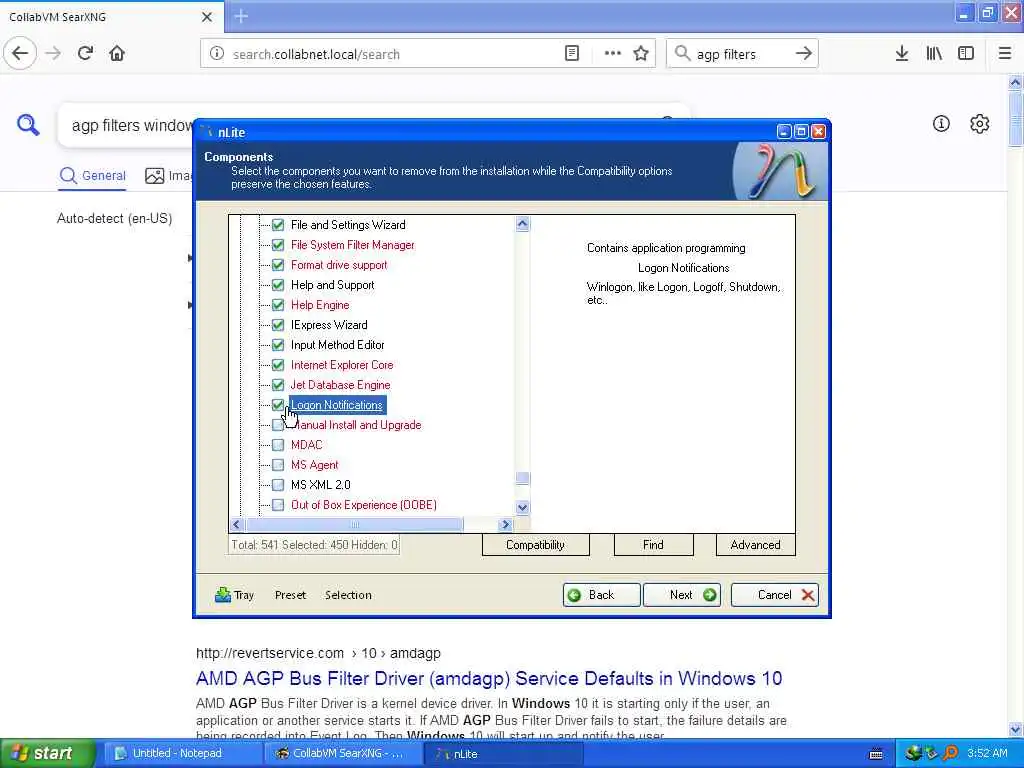Bookmark this page with star icon
Screen dimensions: 1024x768
click(641, 54)
